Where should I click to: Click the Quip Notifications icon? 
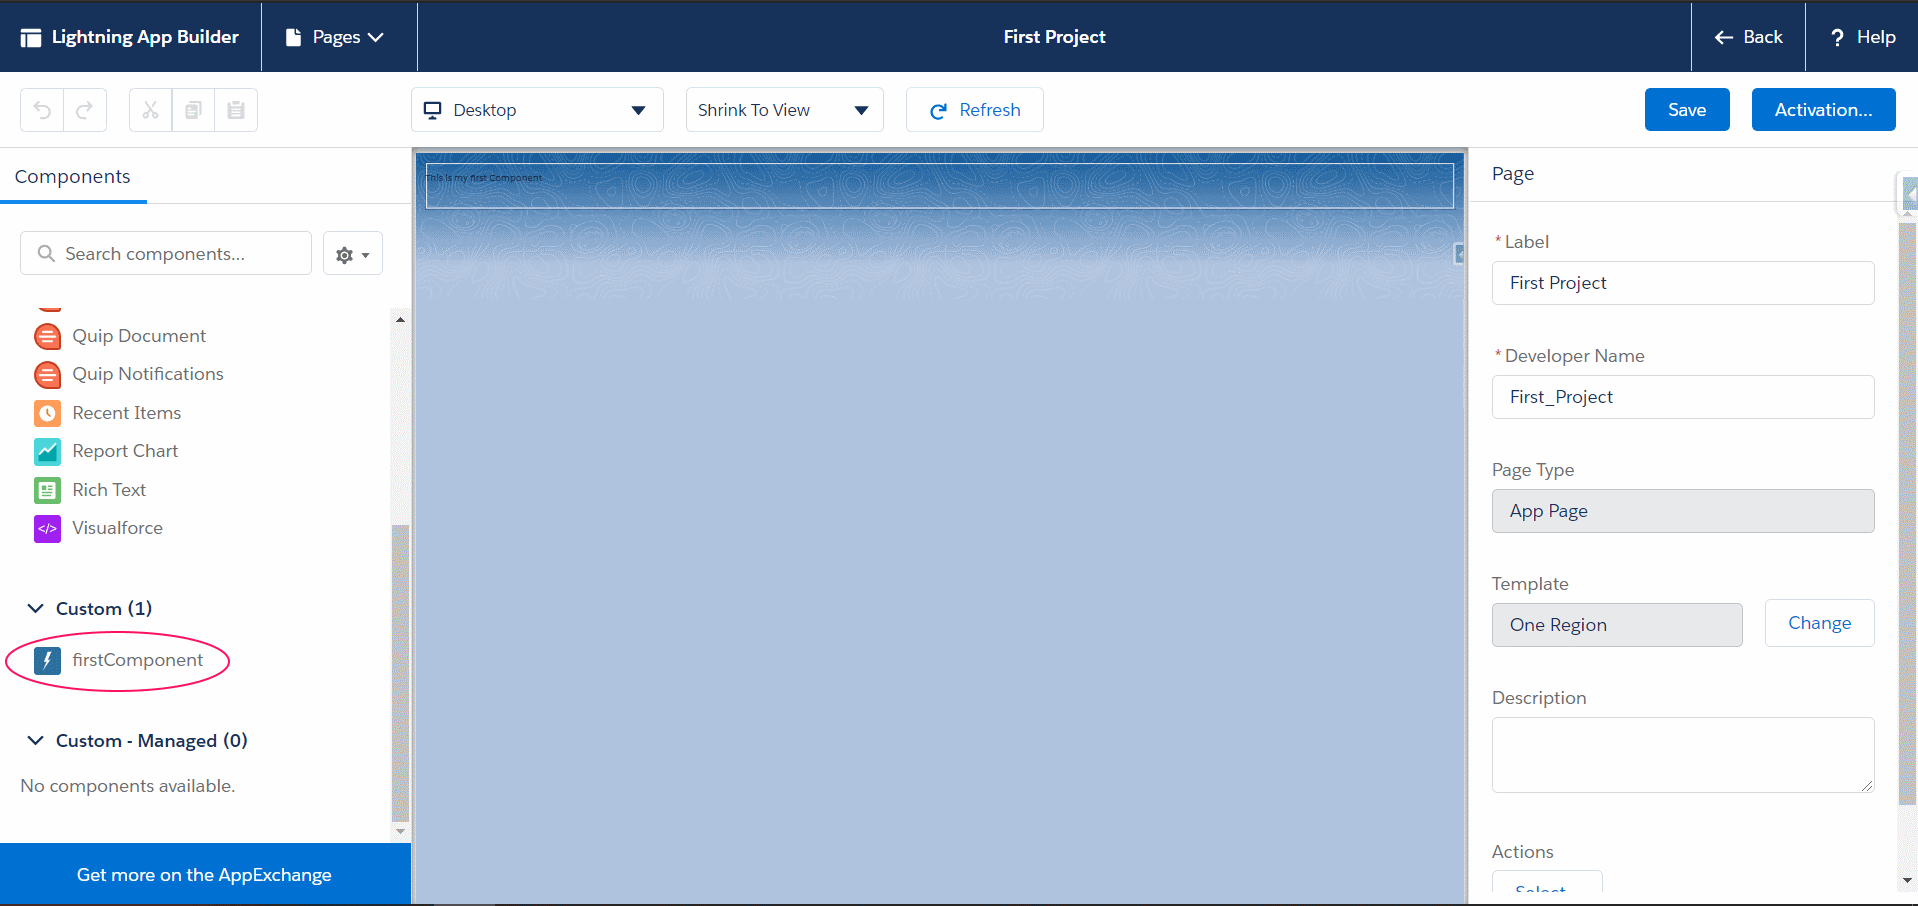(47, 374)
